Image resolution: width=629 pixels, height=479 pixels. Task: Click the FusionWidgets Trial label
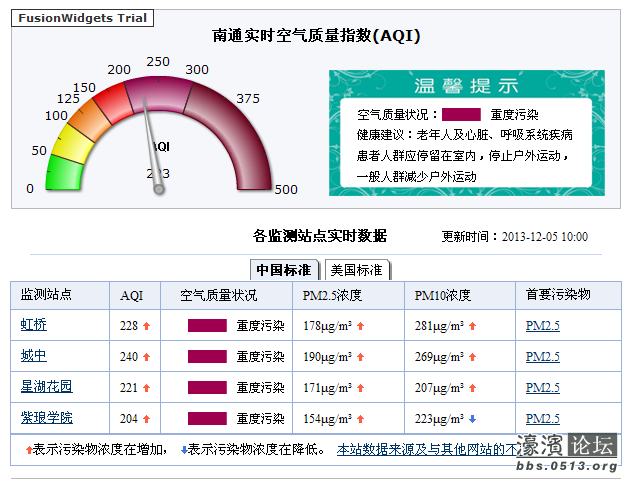click(x=83, y=18)
